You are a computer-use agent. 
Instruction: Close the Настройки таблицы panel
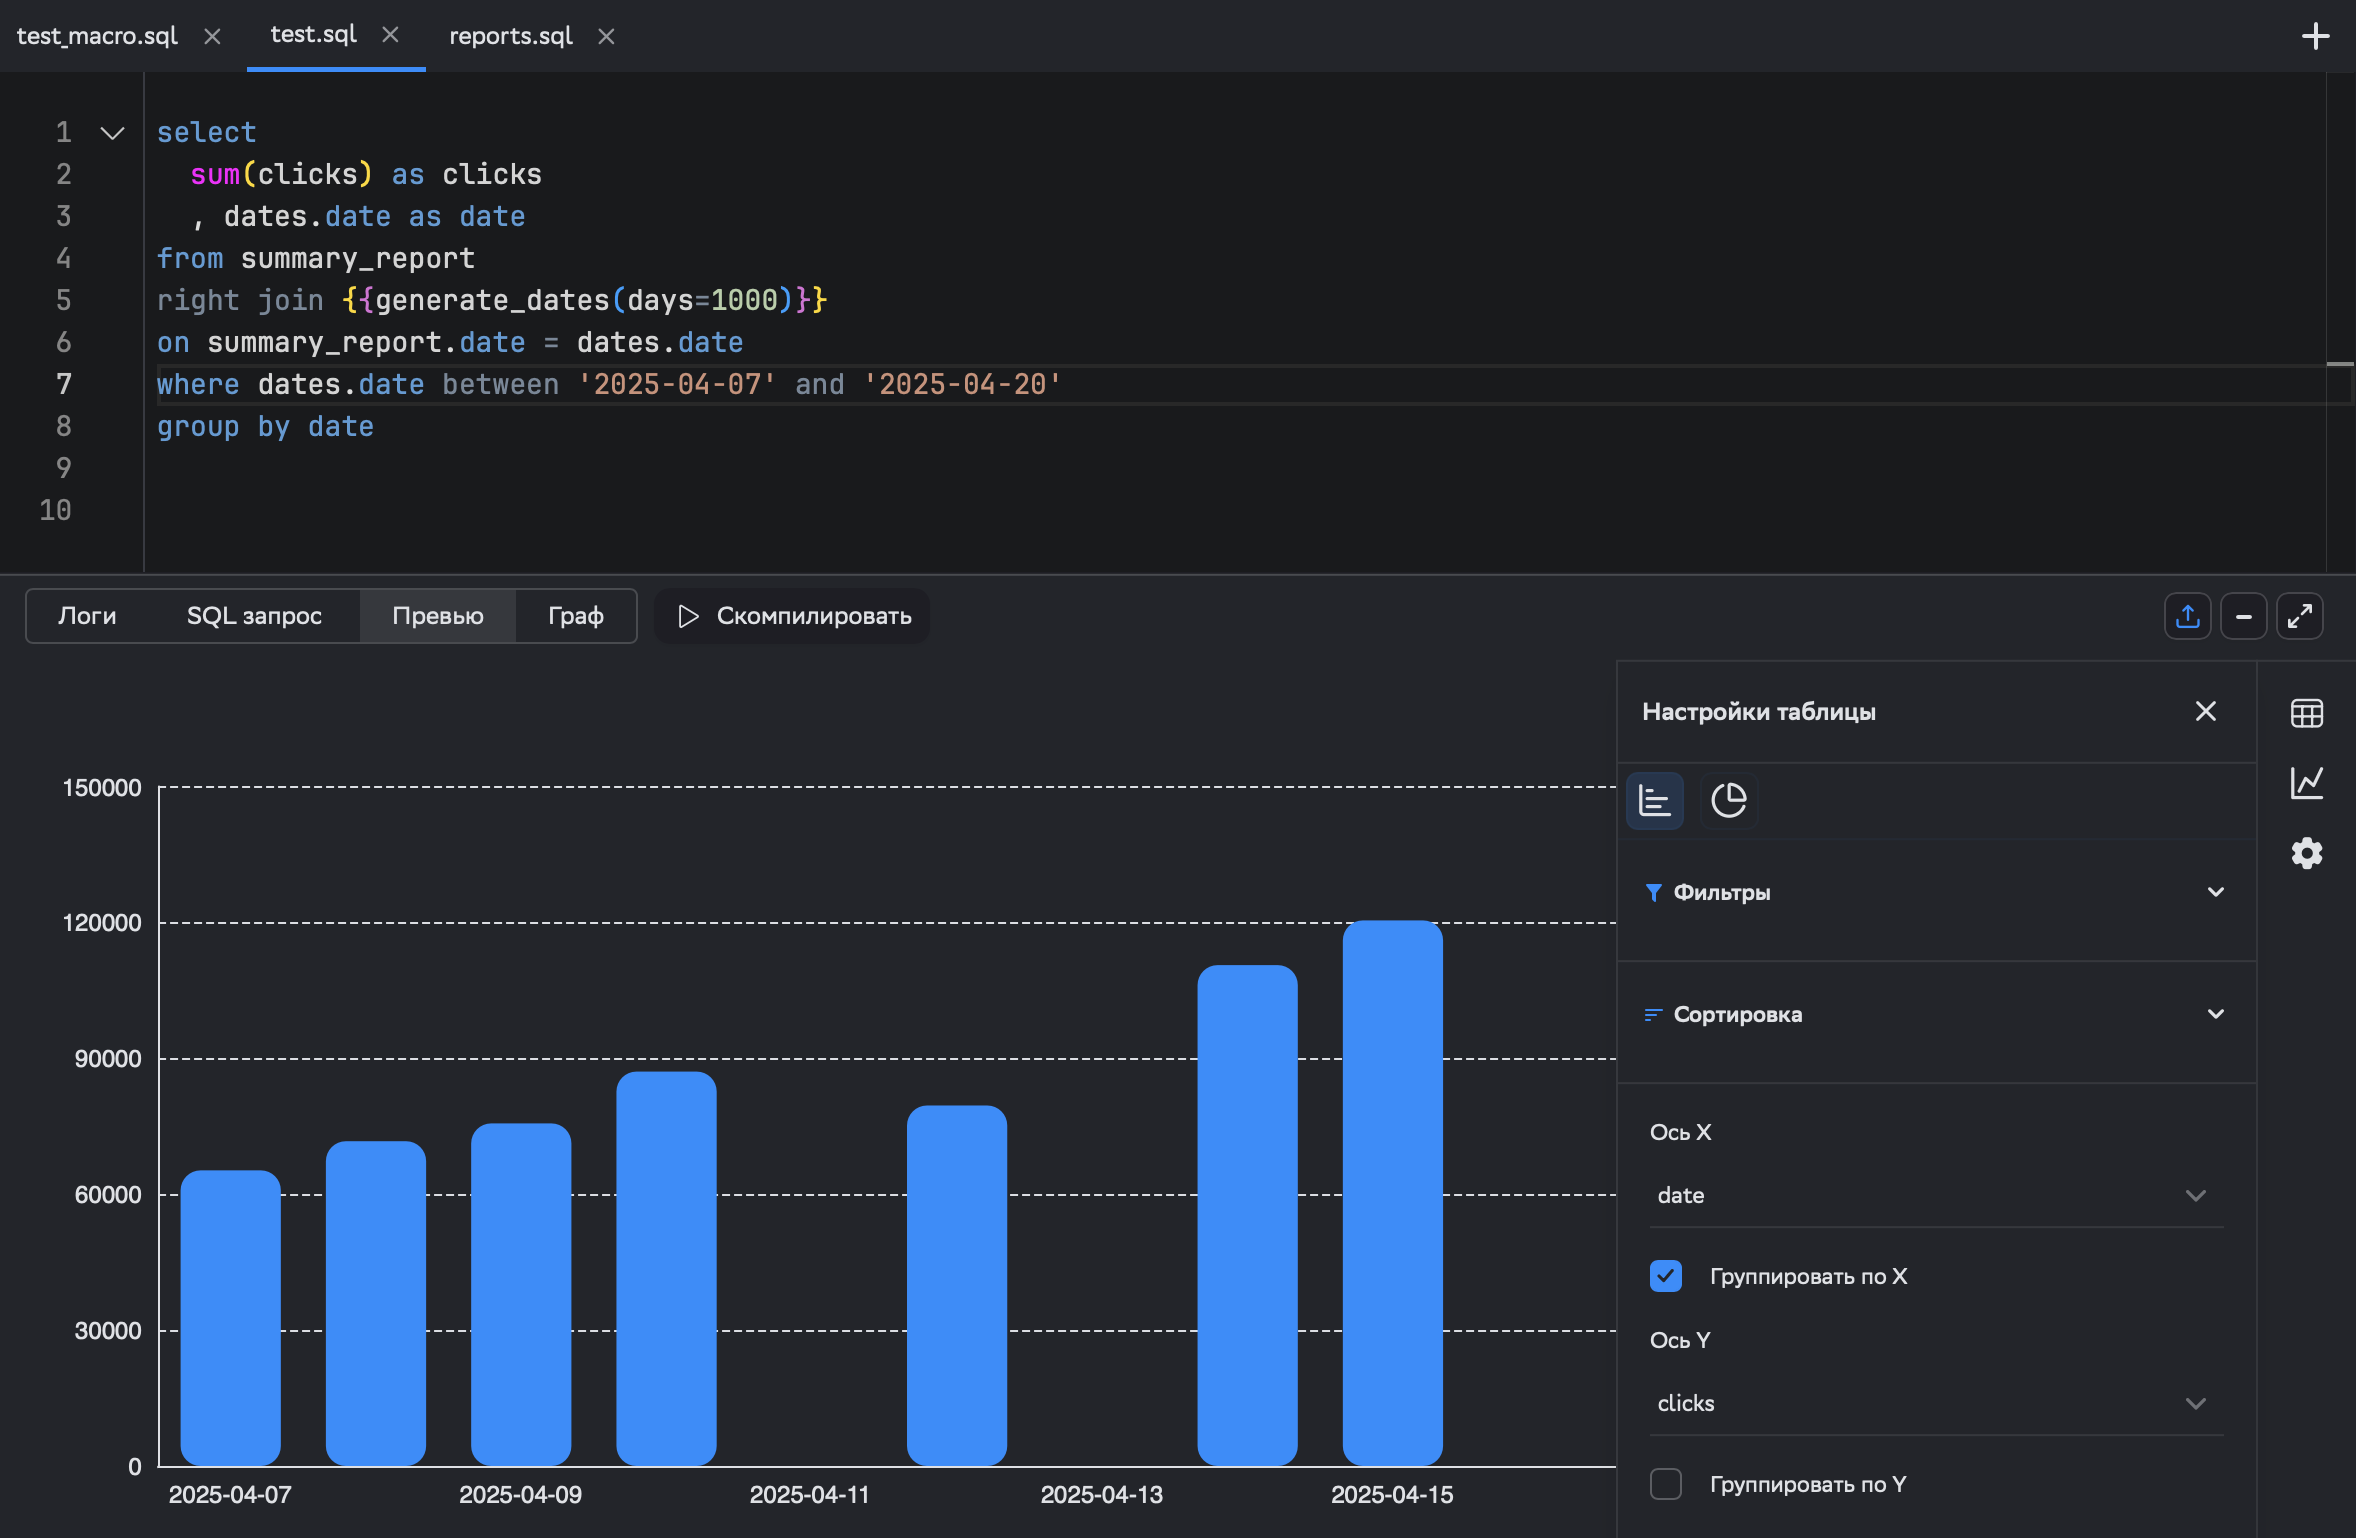click(2205, 711)
